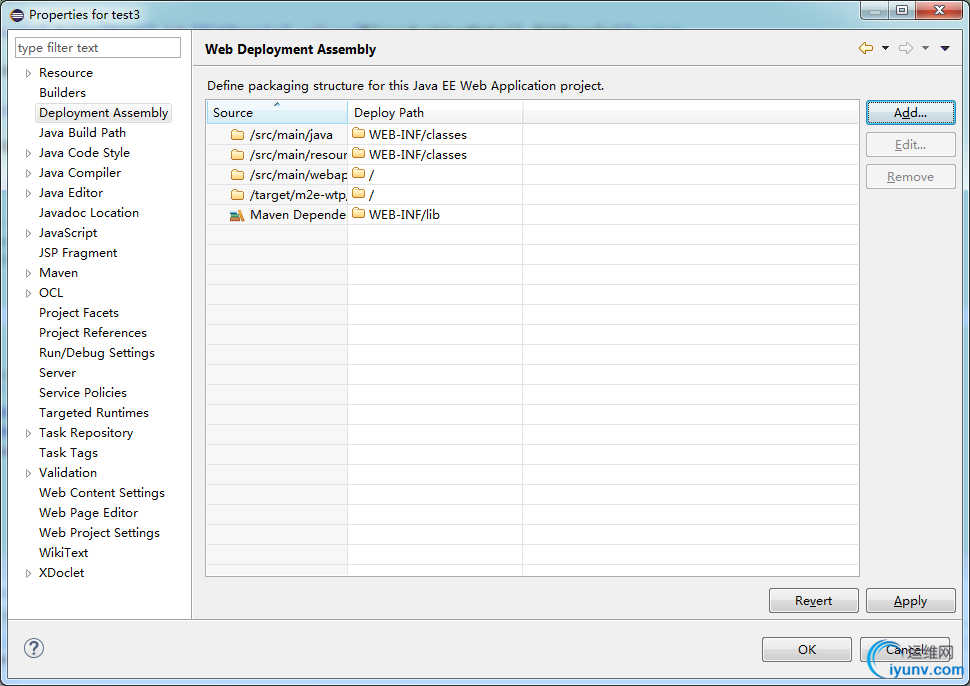970x686 pixels.
Task: Expand the Java Code Style node
Action: [28, 153]
